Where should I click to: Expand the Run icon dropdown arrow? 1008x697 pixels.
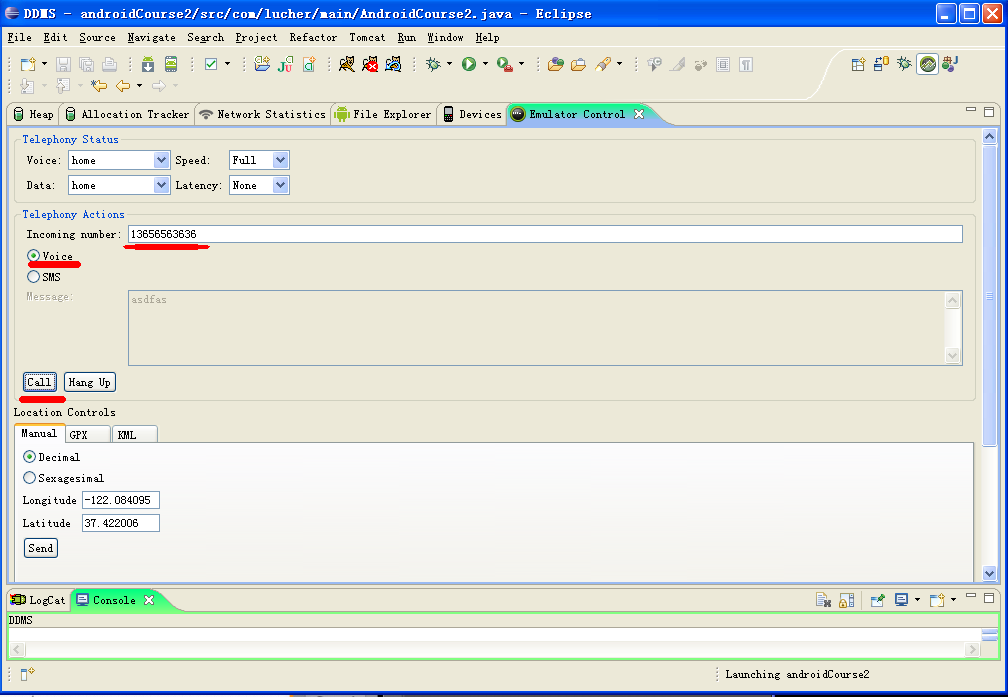tap(485, 64)
